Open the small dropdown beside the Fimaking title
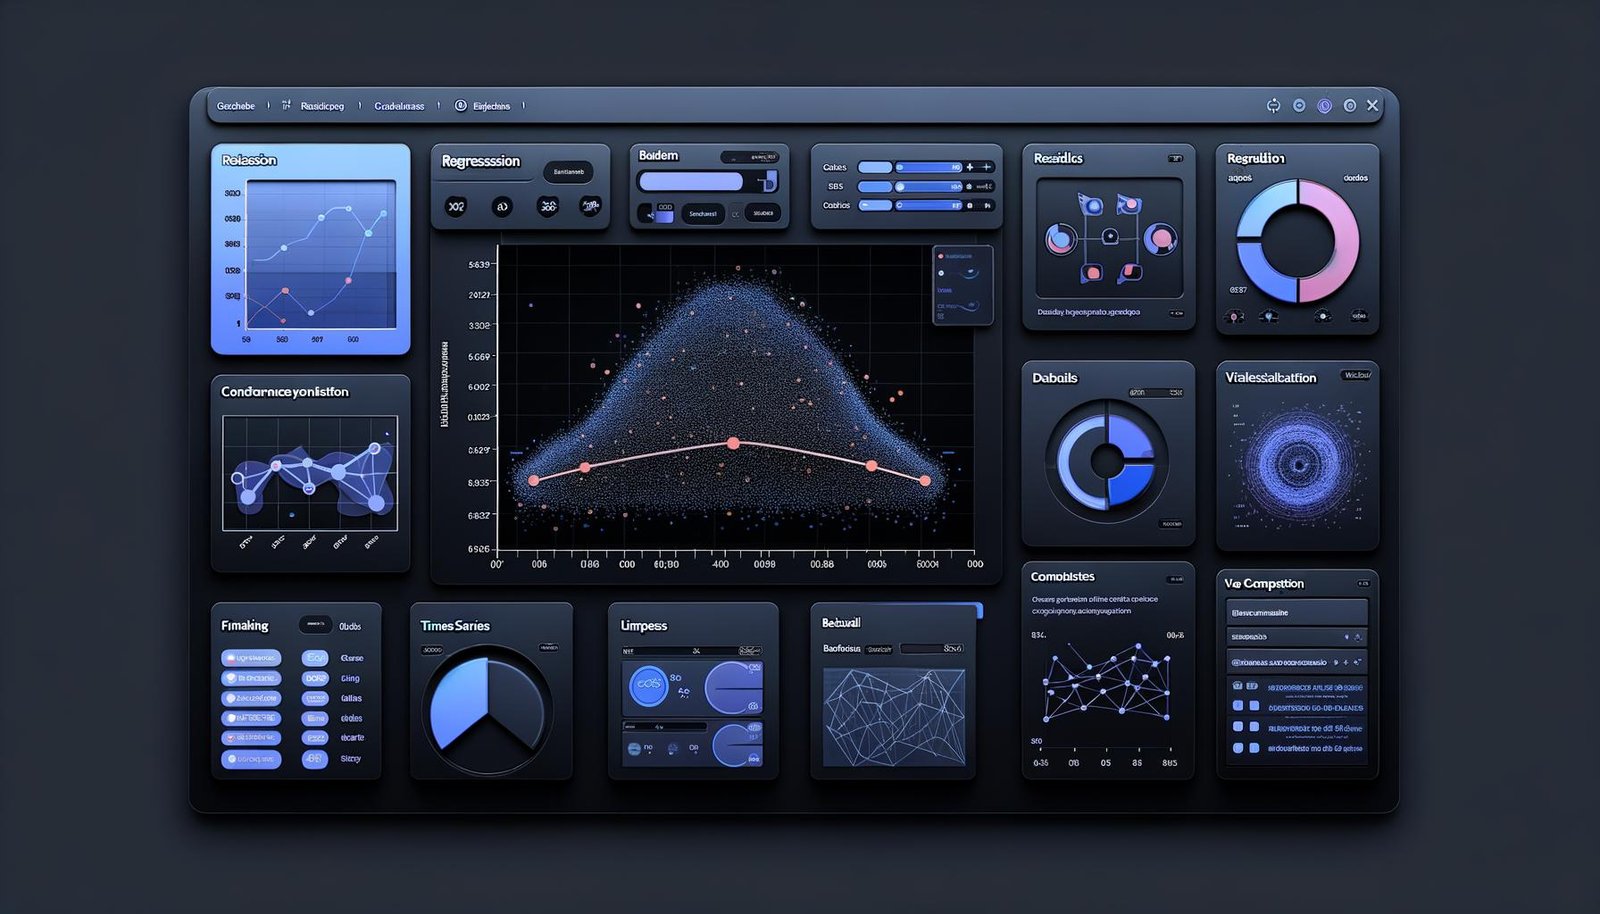The image size is (1600, 914). point(315,625)
